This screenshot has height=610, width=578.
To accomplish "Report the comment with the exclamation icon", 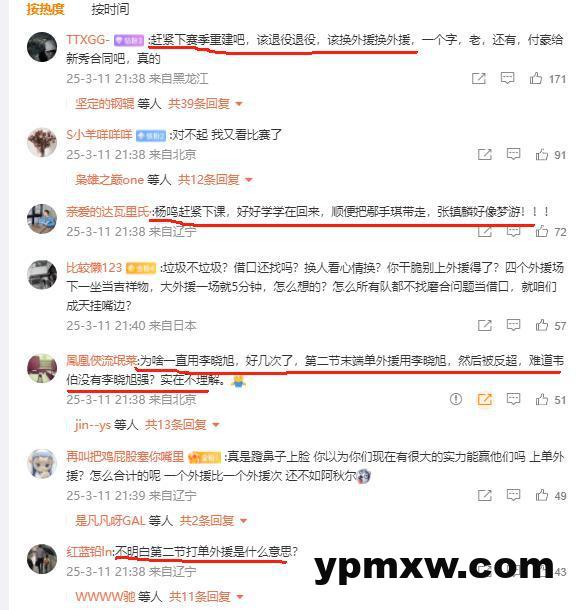I will click(x=455, y=399).
